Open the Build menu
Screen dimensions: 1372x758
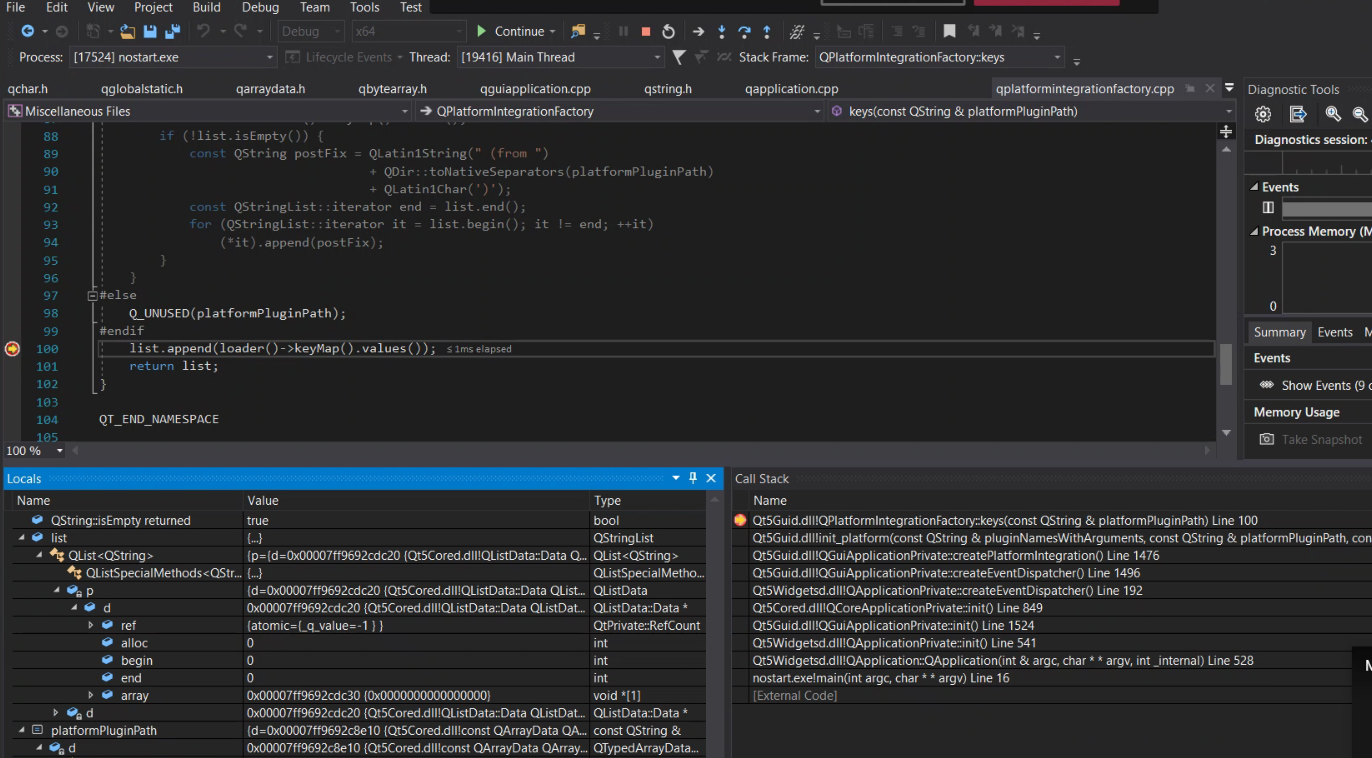206,7
